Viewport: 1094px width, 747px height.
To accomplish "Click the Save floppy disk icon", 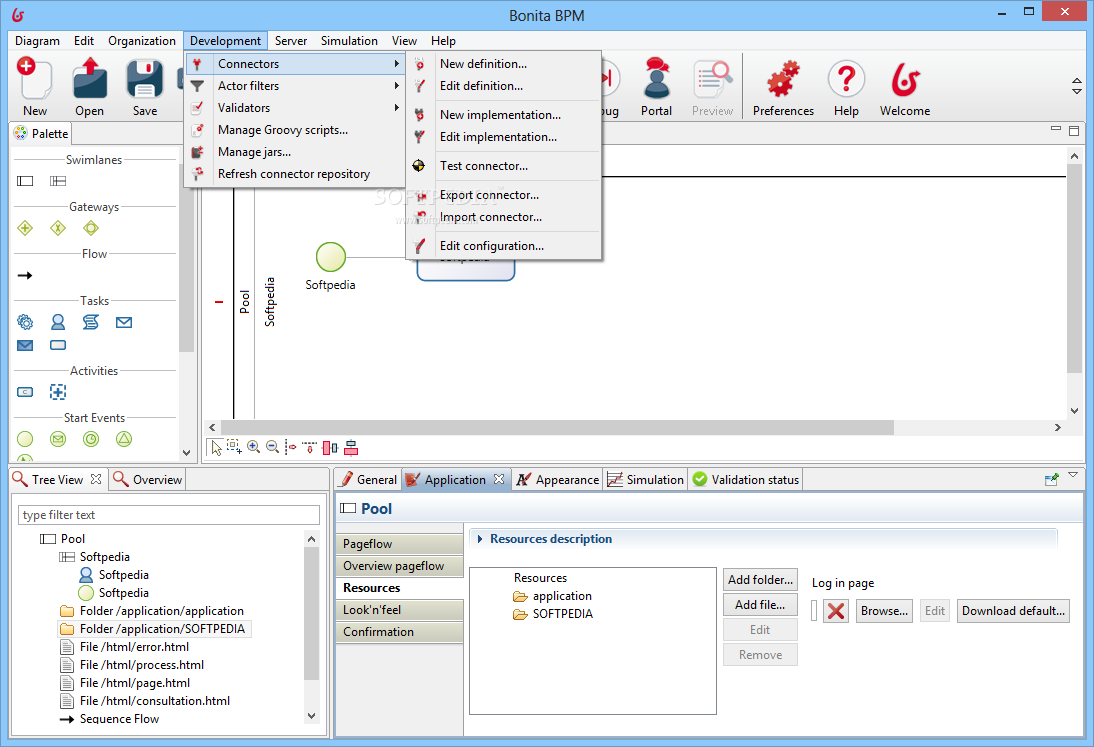I will (144, 79).
